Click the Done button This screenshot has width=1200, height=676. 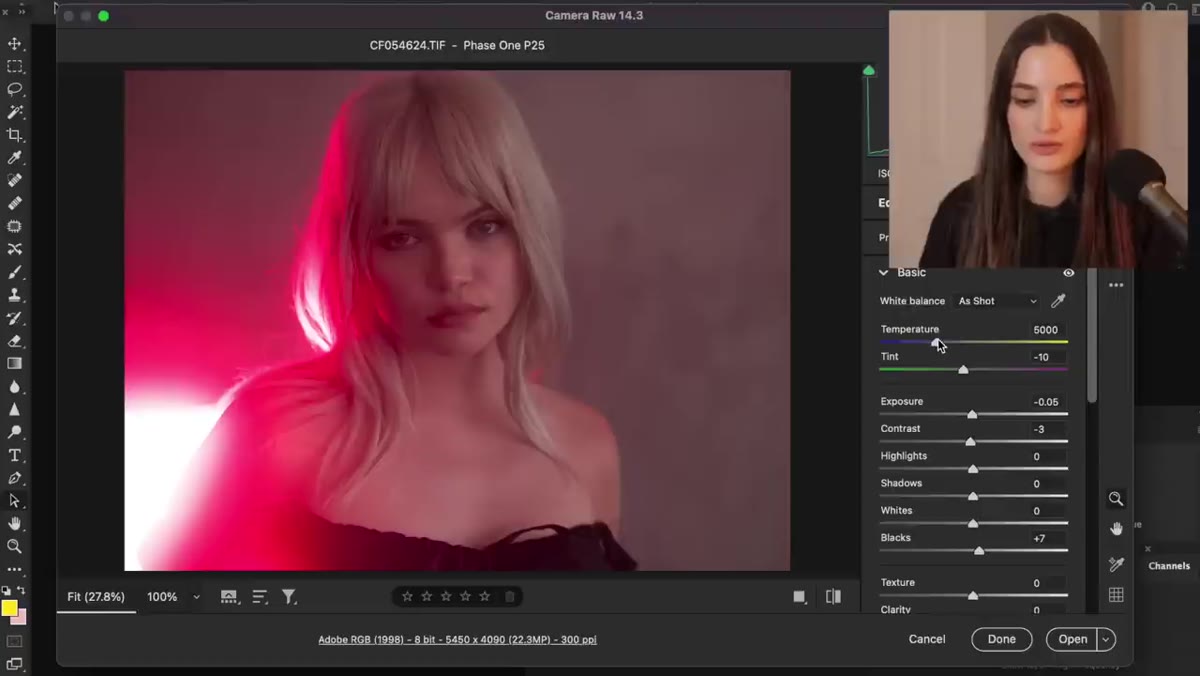(1002, 639)
